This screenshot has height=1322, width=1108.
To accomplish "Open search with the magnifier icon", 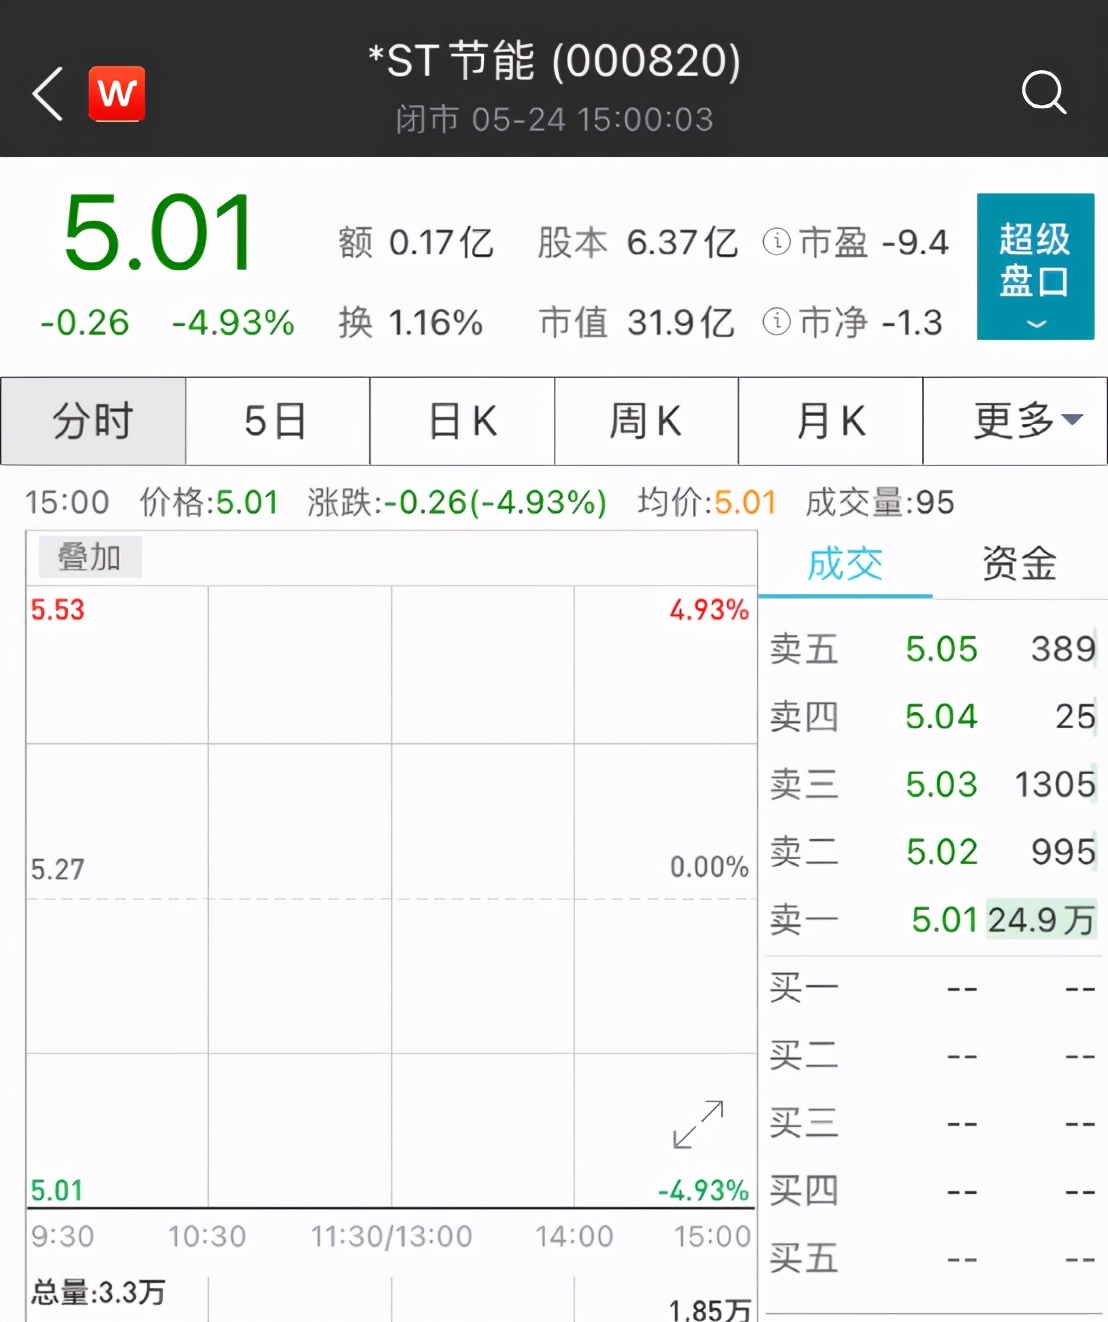I will click(1043, 93).
